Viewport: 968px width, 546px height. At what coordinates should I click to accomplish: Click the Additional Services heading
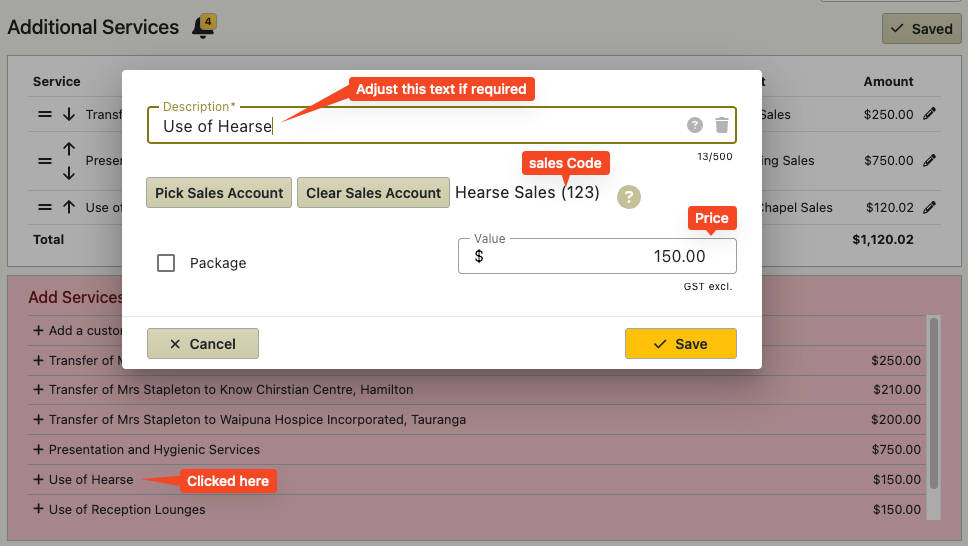click(x=93, y=27)
